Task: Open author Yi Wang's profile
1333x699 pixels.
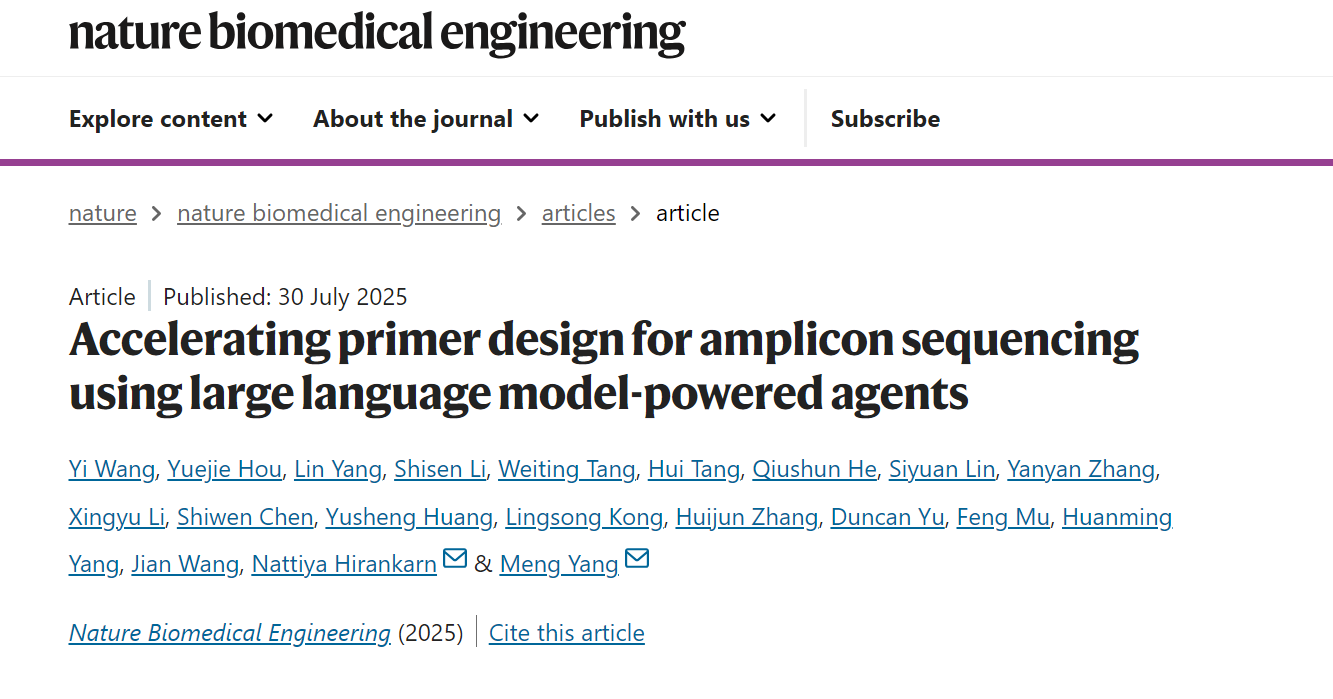Action: coord(112,469)
